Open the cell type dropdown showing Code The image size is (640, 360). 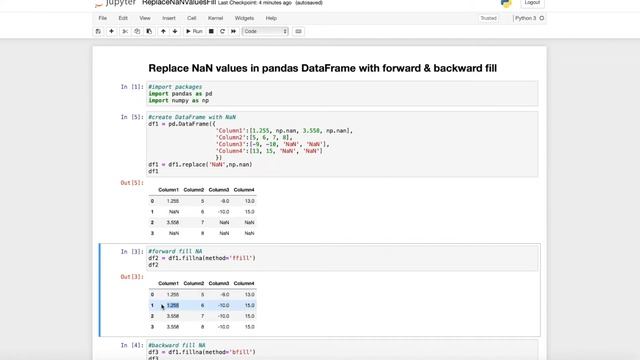click(265, 31)
